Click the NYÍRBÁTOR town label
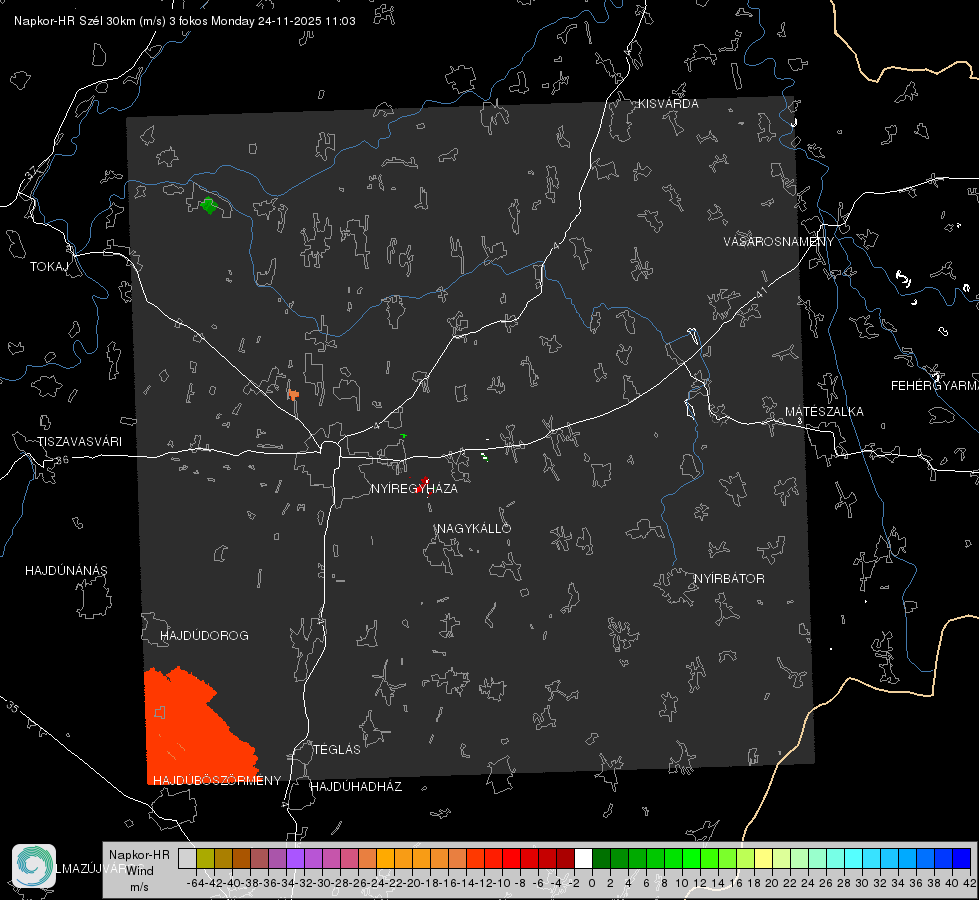This screenshot has height=900, width=979. pos(729,578)
